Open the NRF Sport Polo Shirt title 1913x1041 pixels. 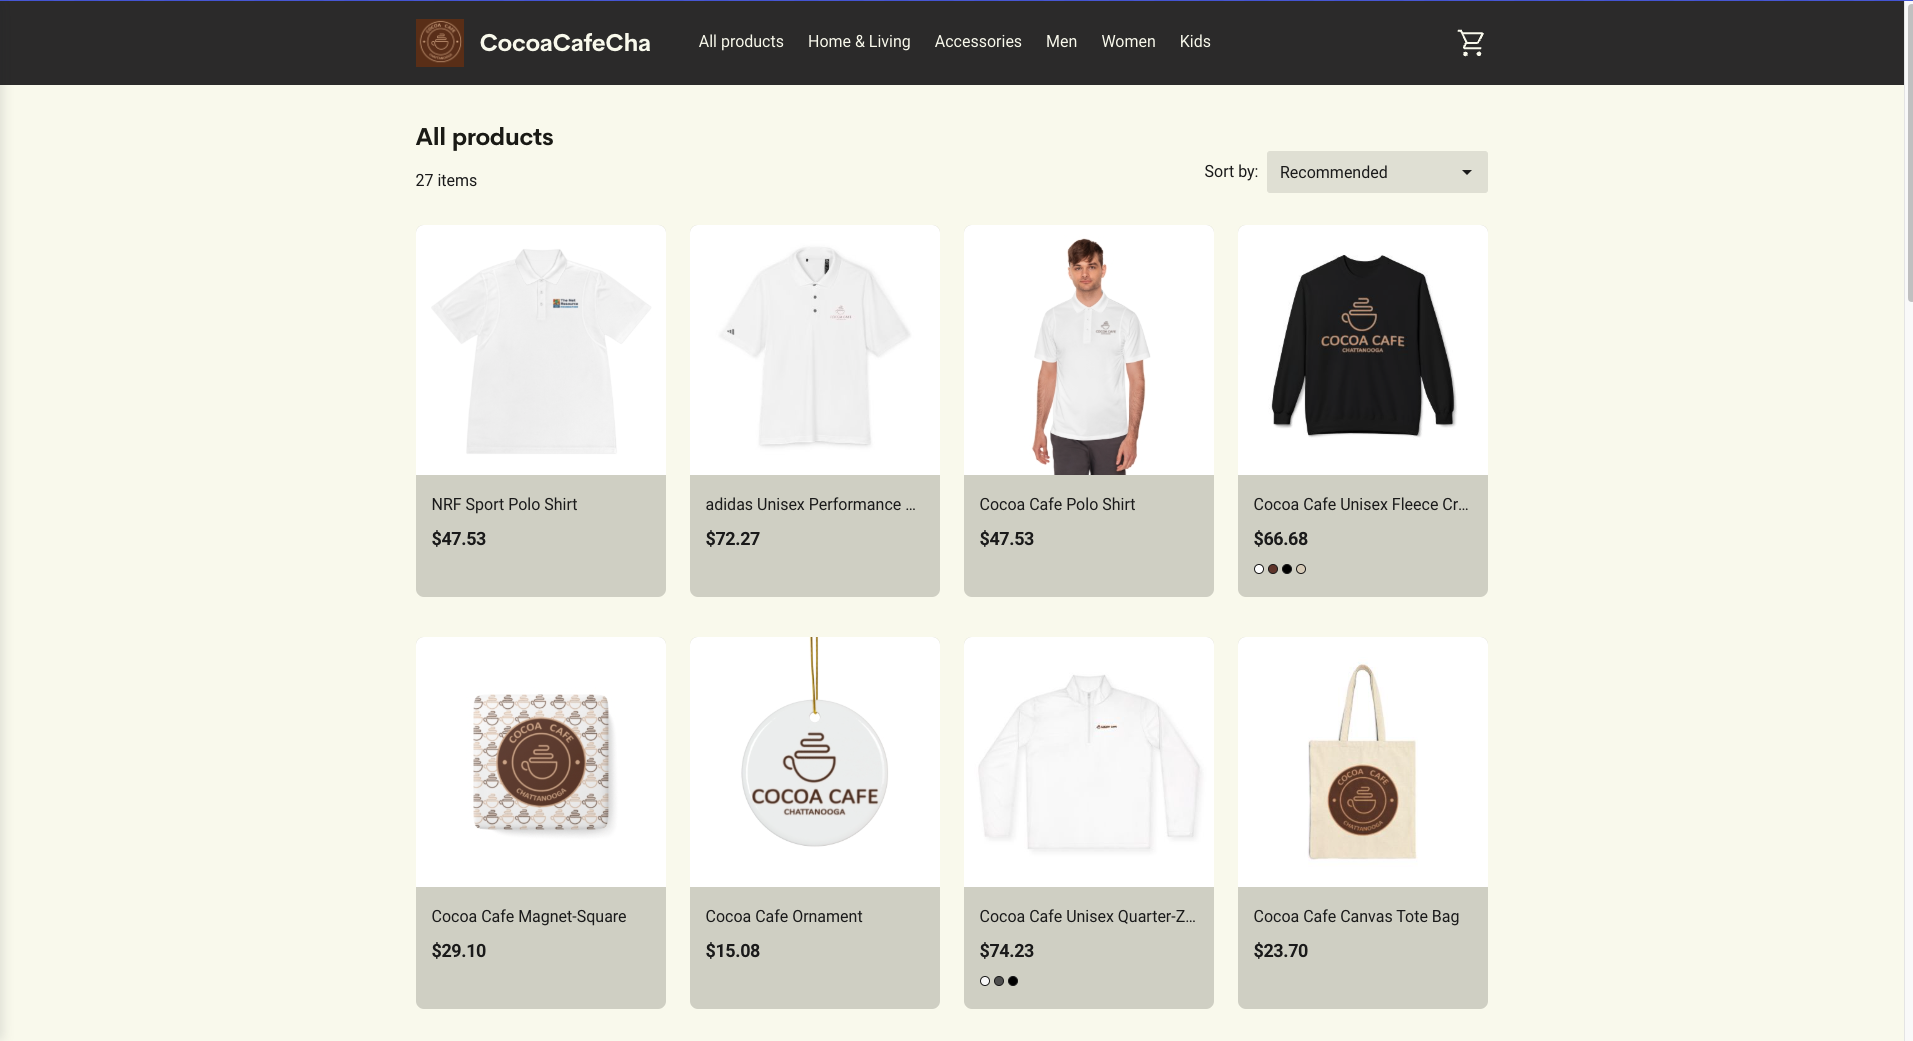(504, 505)
